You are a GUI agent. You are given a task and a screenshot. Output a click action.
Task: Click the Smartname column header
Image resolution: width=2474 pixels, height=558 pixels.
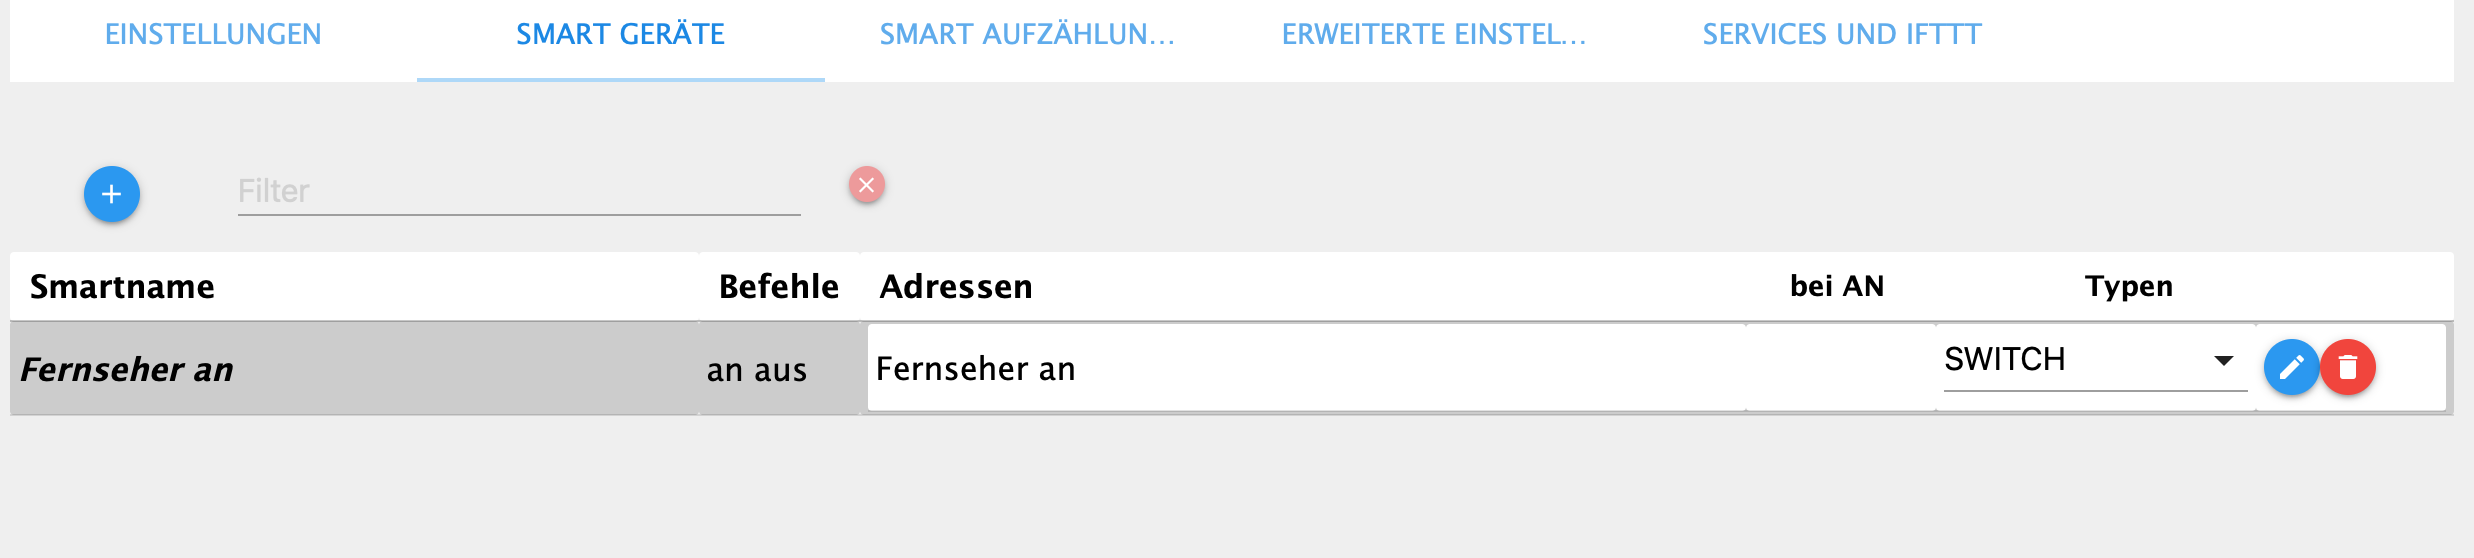tap(122, 287)
